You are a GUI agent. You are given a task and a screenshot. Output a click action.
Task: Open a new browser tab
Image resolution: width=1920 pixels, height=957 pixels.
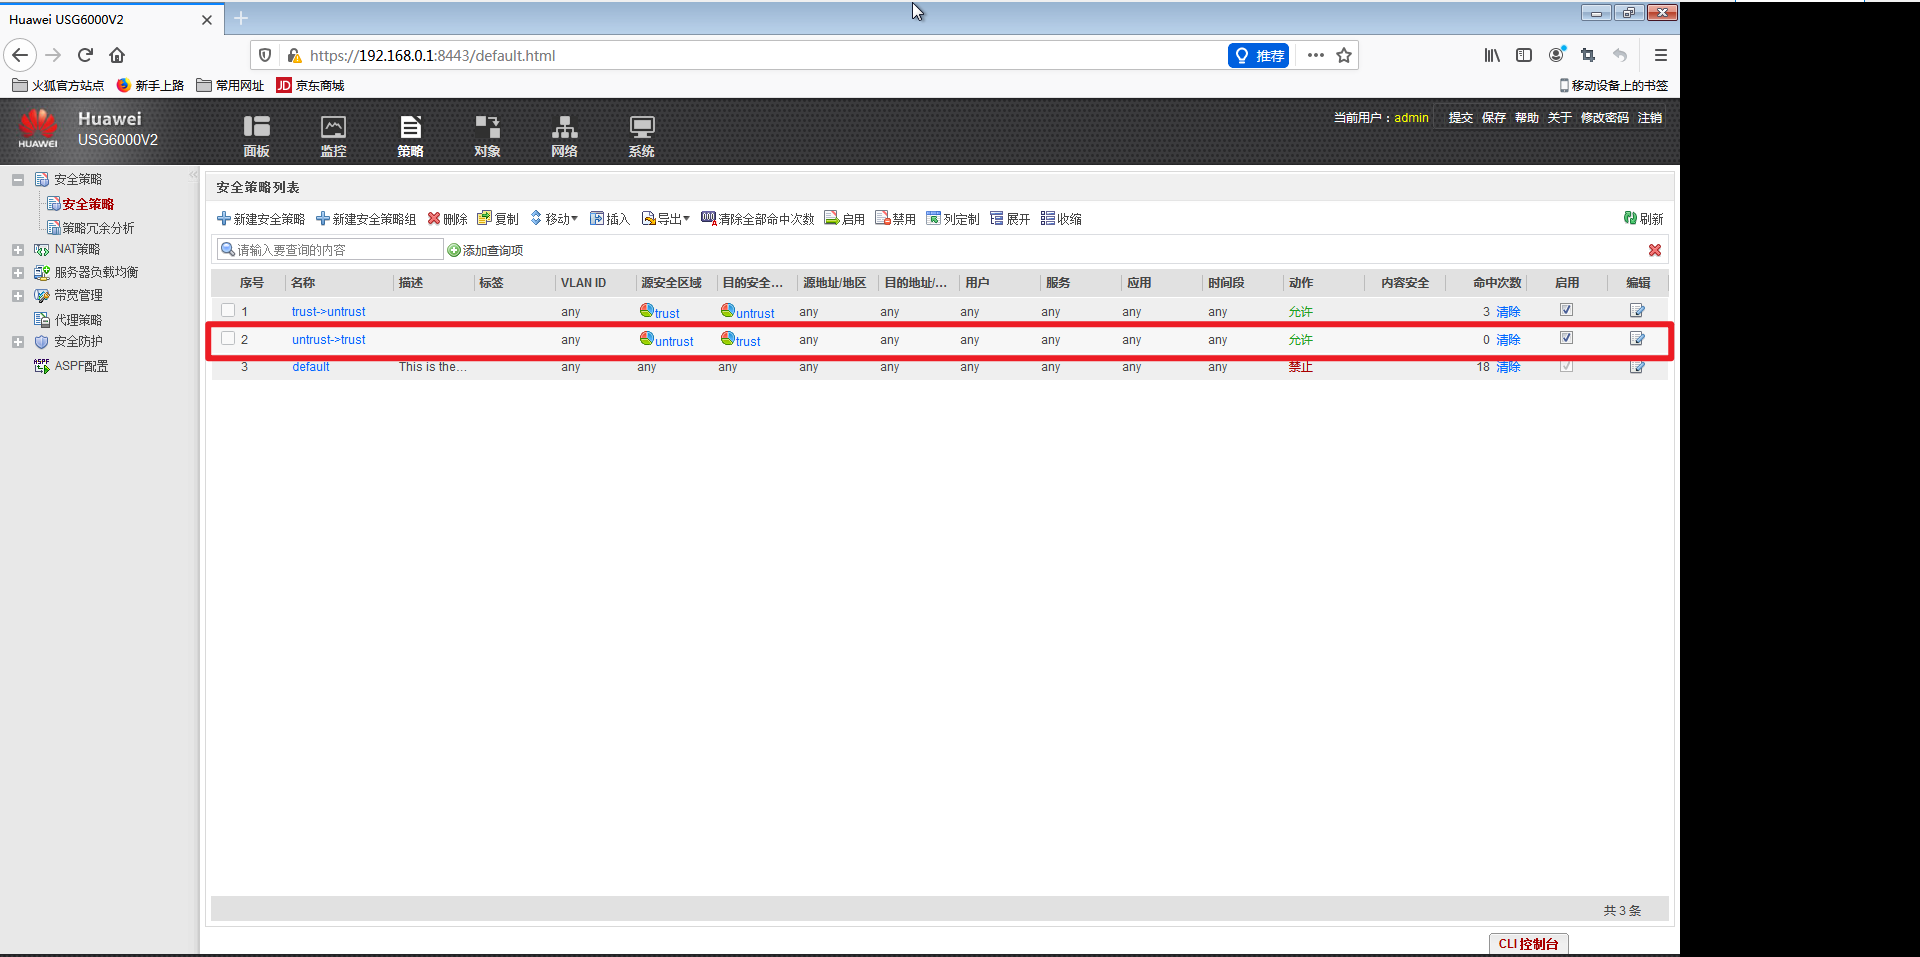241,18
